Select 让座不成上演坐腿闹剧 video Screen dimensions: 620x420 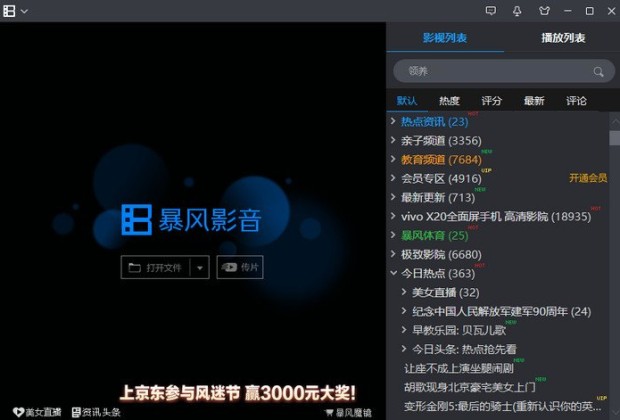pos(459,368)
